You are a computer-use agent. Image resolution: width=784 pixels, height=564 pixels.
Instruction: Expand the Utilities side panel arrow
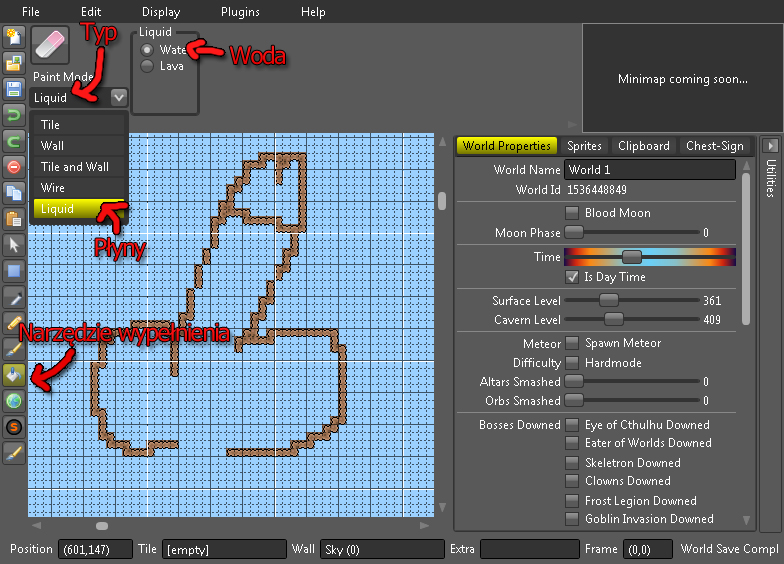(x=770, y=146)
